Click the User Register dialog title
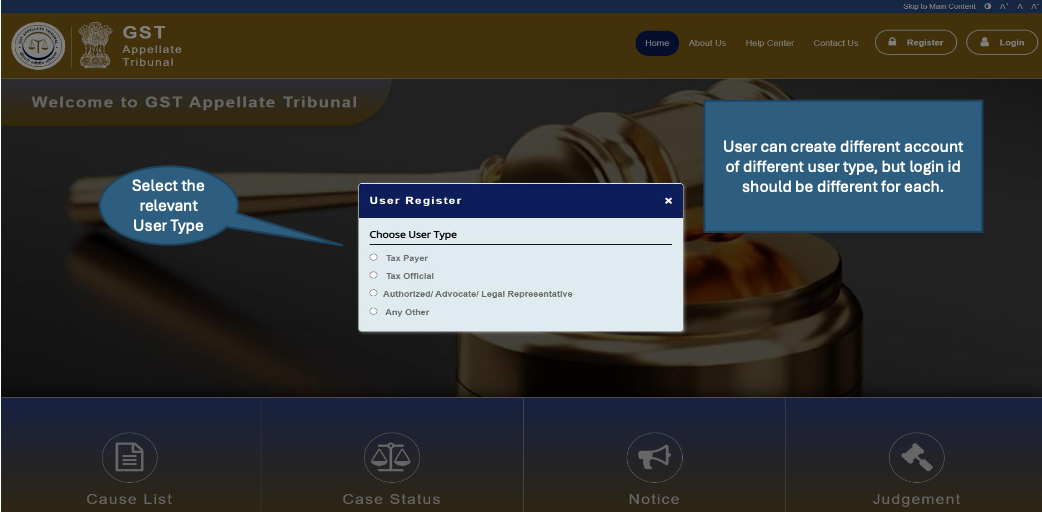The image size is (1042, 512). 415,201
